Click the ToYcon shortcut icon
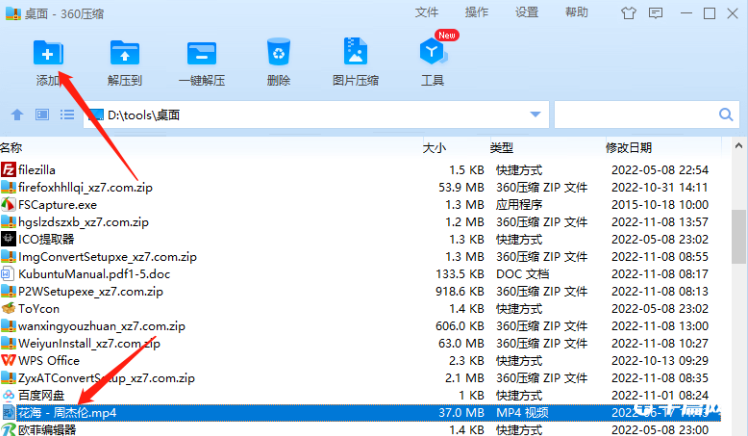Image resolution: width=748 pixels, height=436 pixels. pos(8,308)
